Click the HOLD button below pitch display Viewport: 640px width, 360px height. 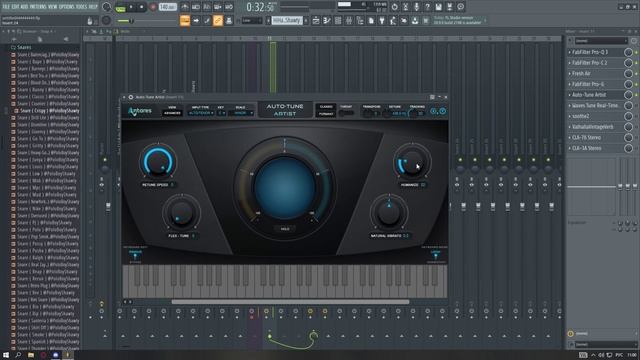(285, 229)
